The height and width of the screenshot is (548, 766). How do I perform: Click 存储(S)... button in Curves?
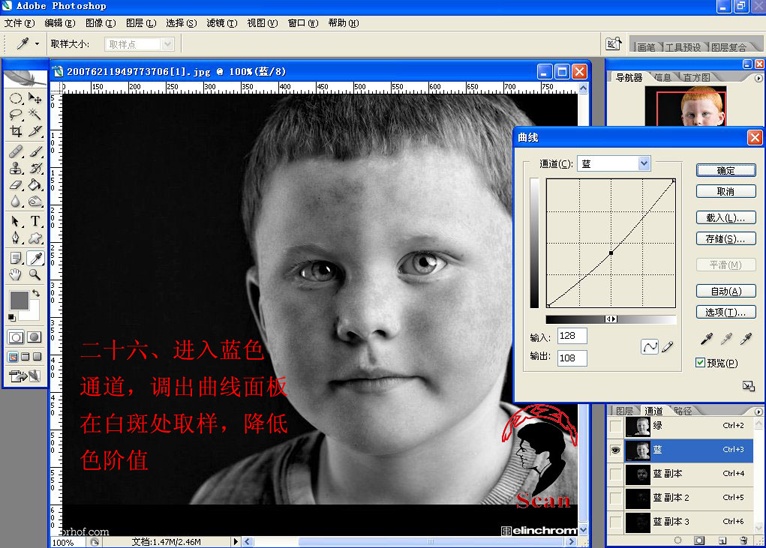pos(726,239)
